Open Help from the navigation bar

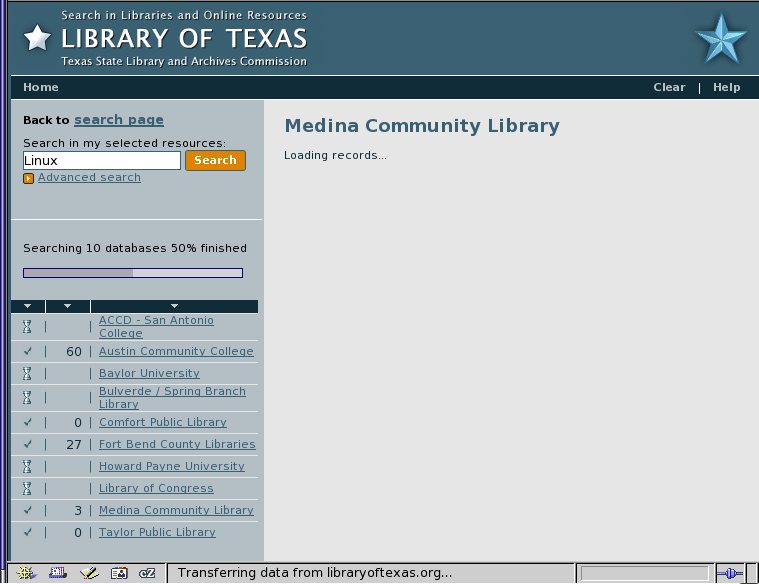(726, 87)
